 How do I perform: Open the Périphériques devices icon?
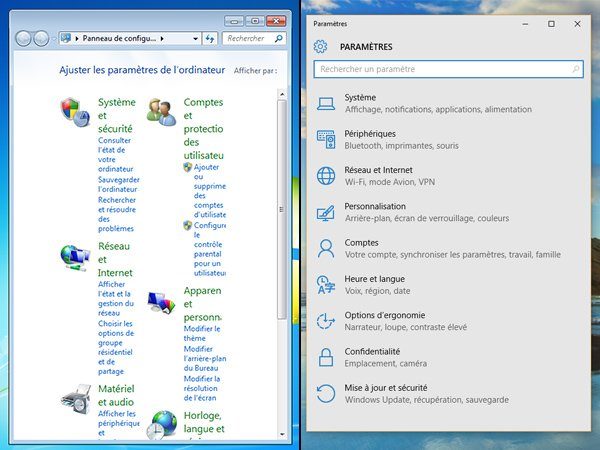pyautogui.click(x=326, y=139)
